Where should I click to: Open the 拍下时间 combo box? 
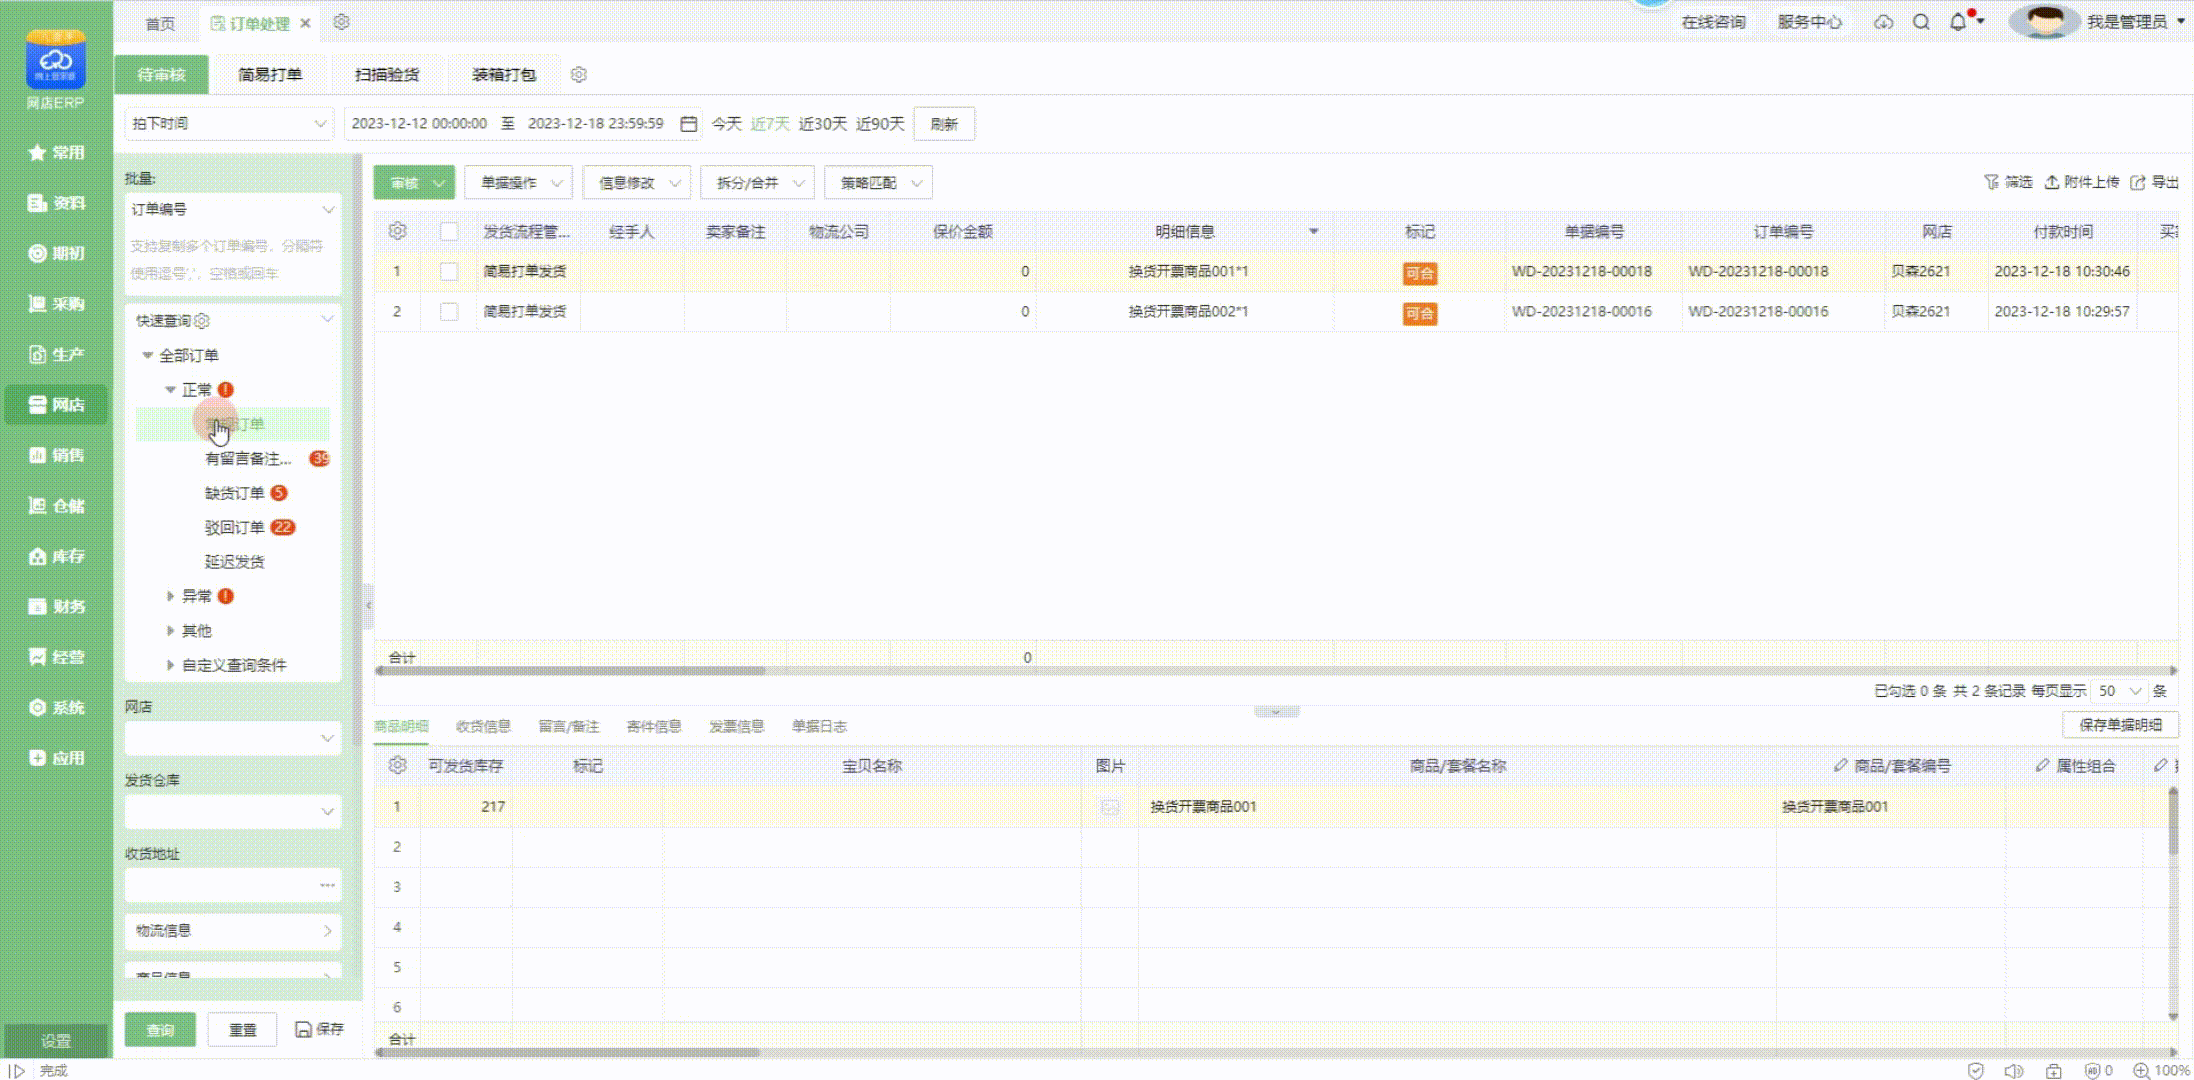click(x=229, y=124)
